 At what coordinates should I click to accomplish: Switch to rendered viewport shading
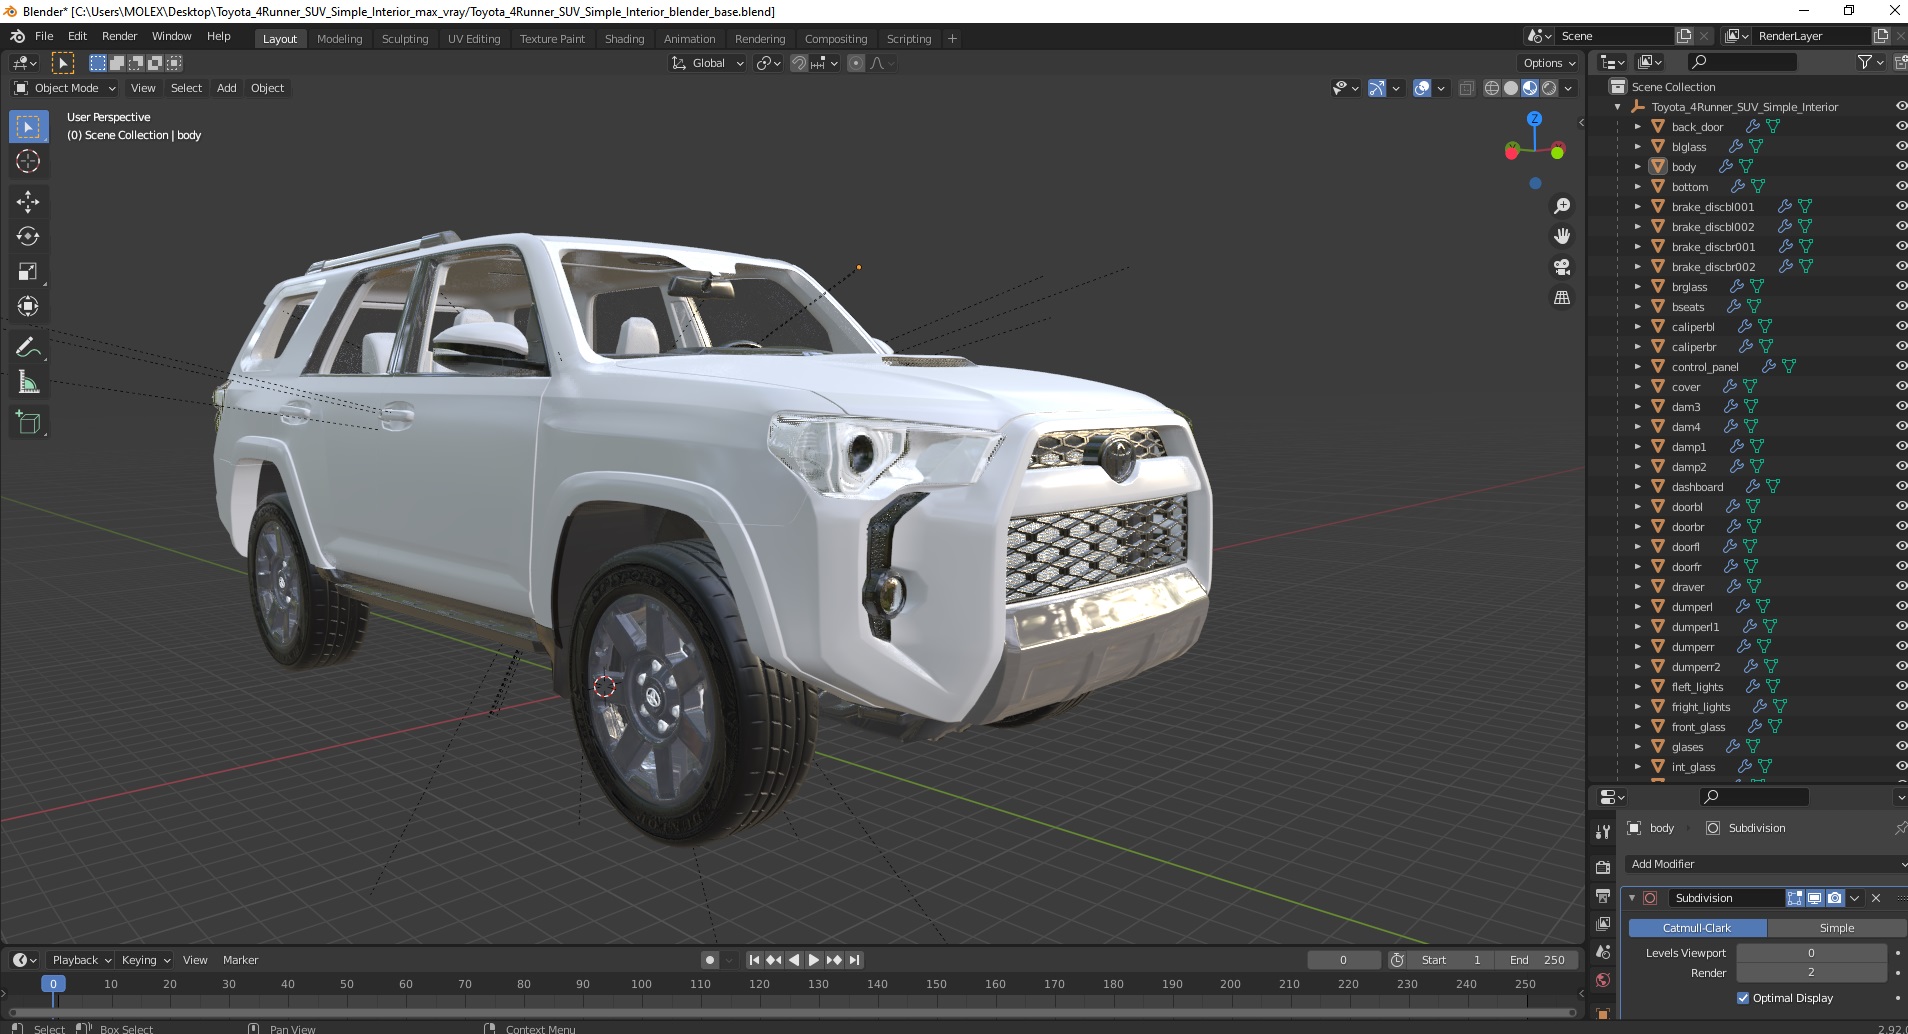pyautogui.click(x=1549, y=88)
